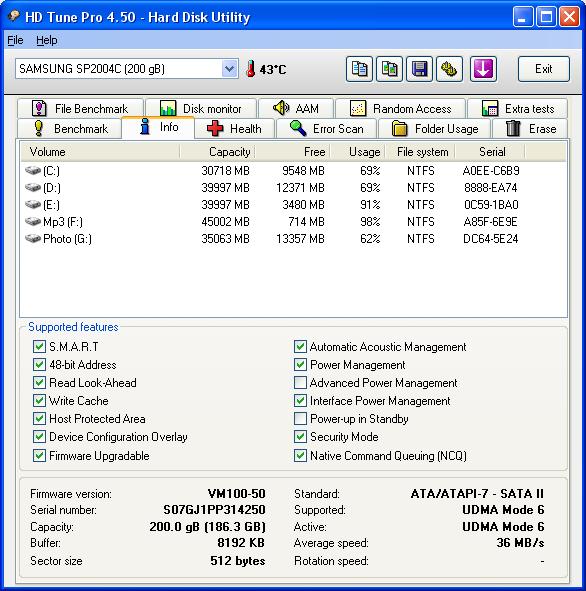
Task: Click the HD Tune title bar app icon
Action: pyautogui.click(x=14, y=16)
